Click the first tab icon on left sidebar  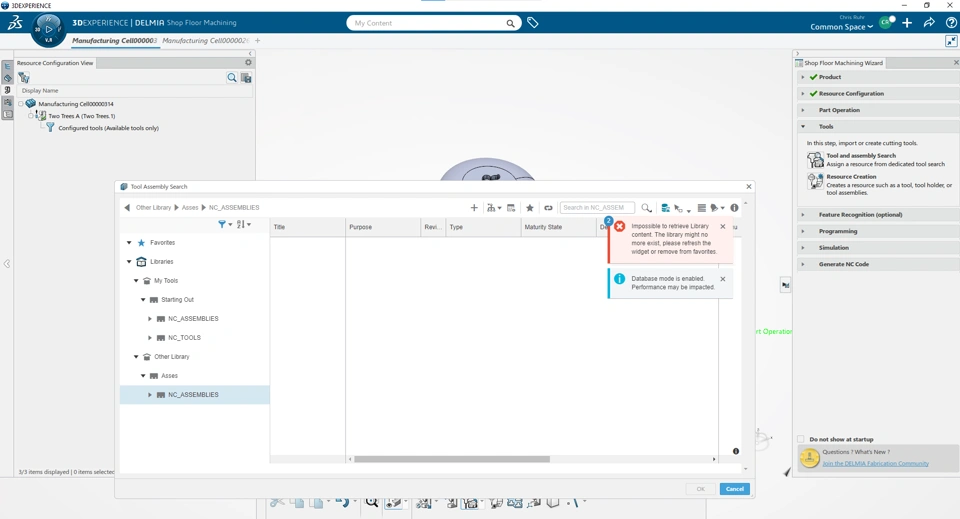(7, 66)
